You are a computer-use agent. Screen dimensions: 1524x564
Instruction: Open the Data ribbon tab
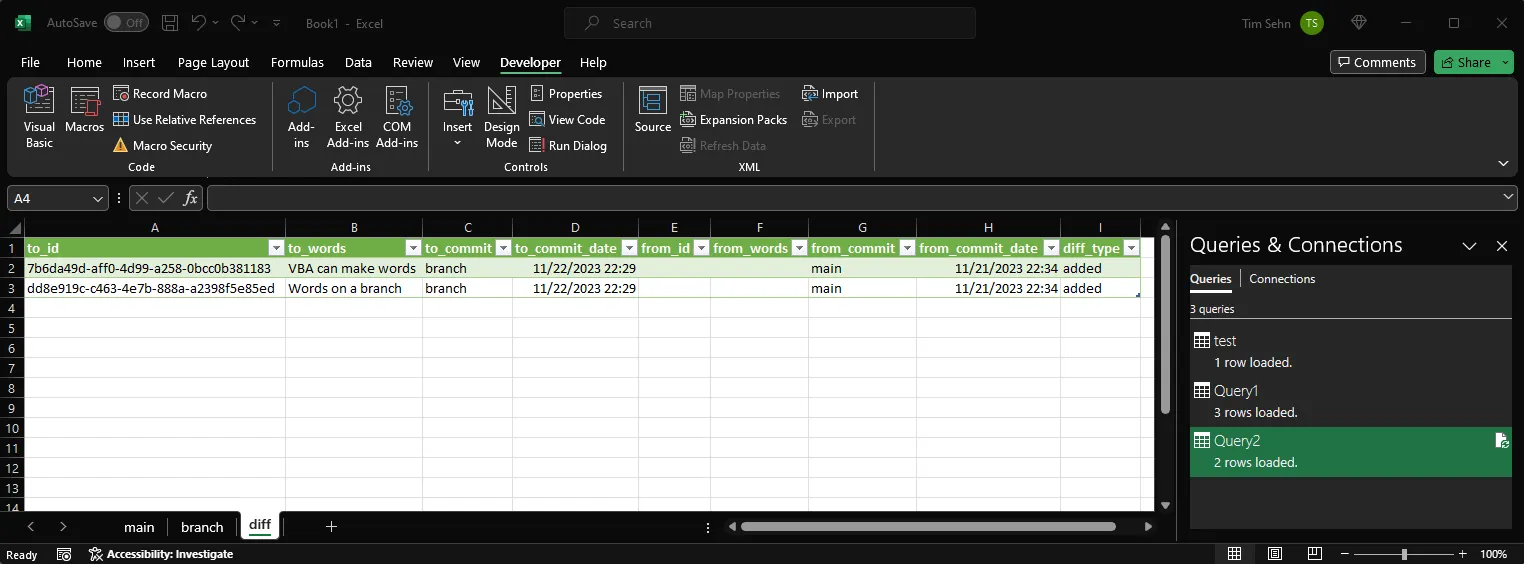point(358,62)
